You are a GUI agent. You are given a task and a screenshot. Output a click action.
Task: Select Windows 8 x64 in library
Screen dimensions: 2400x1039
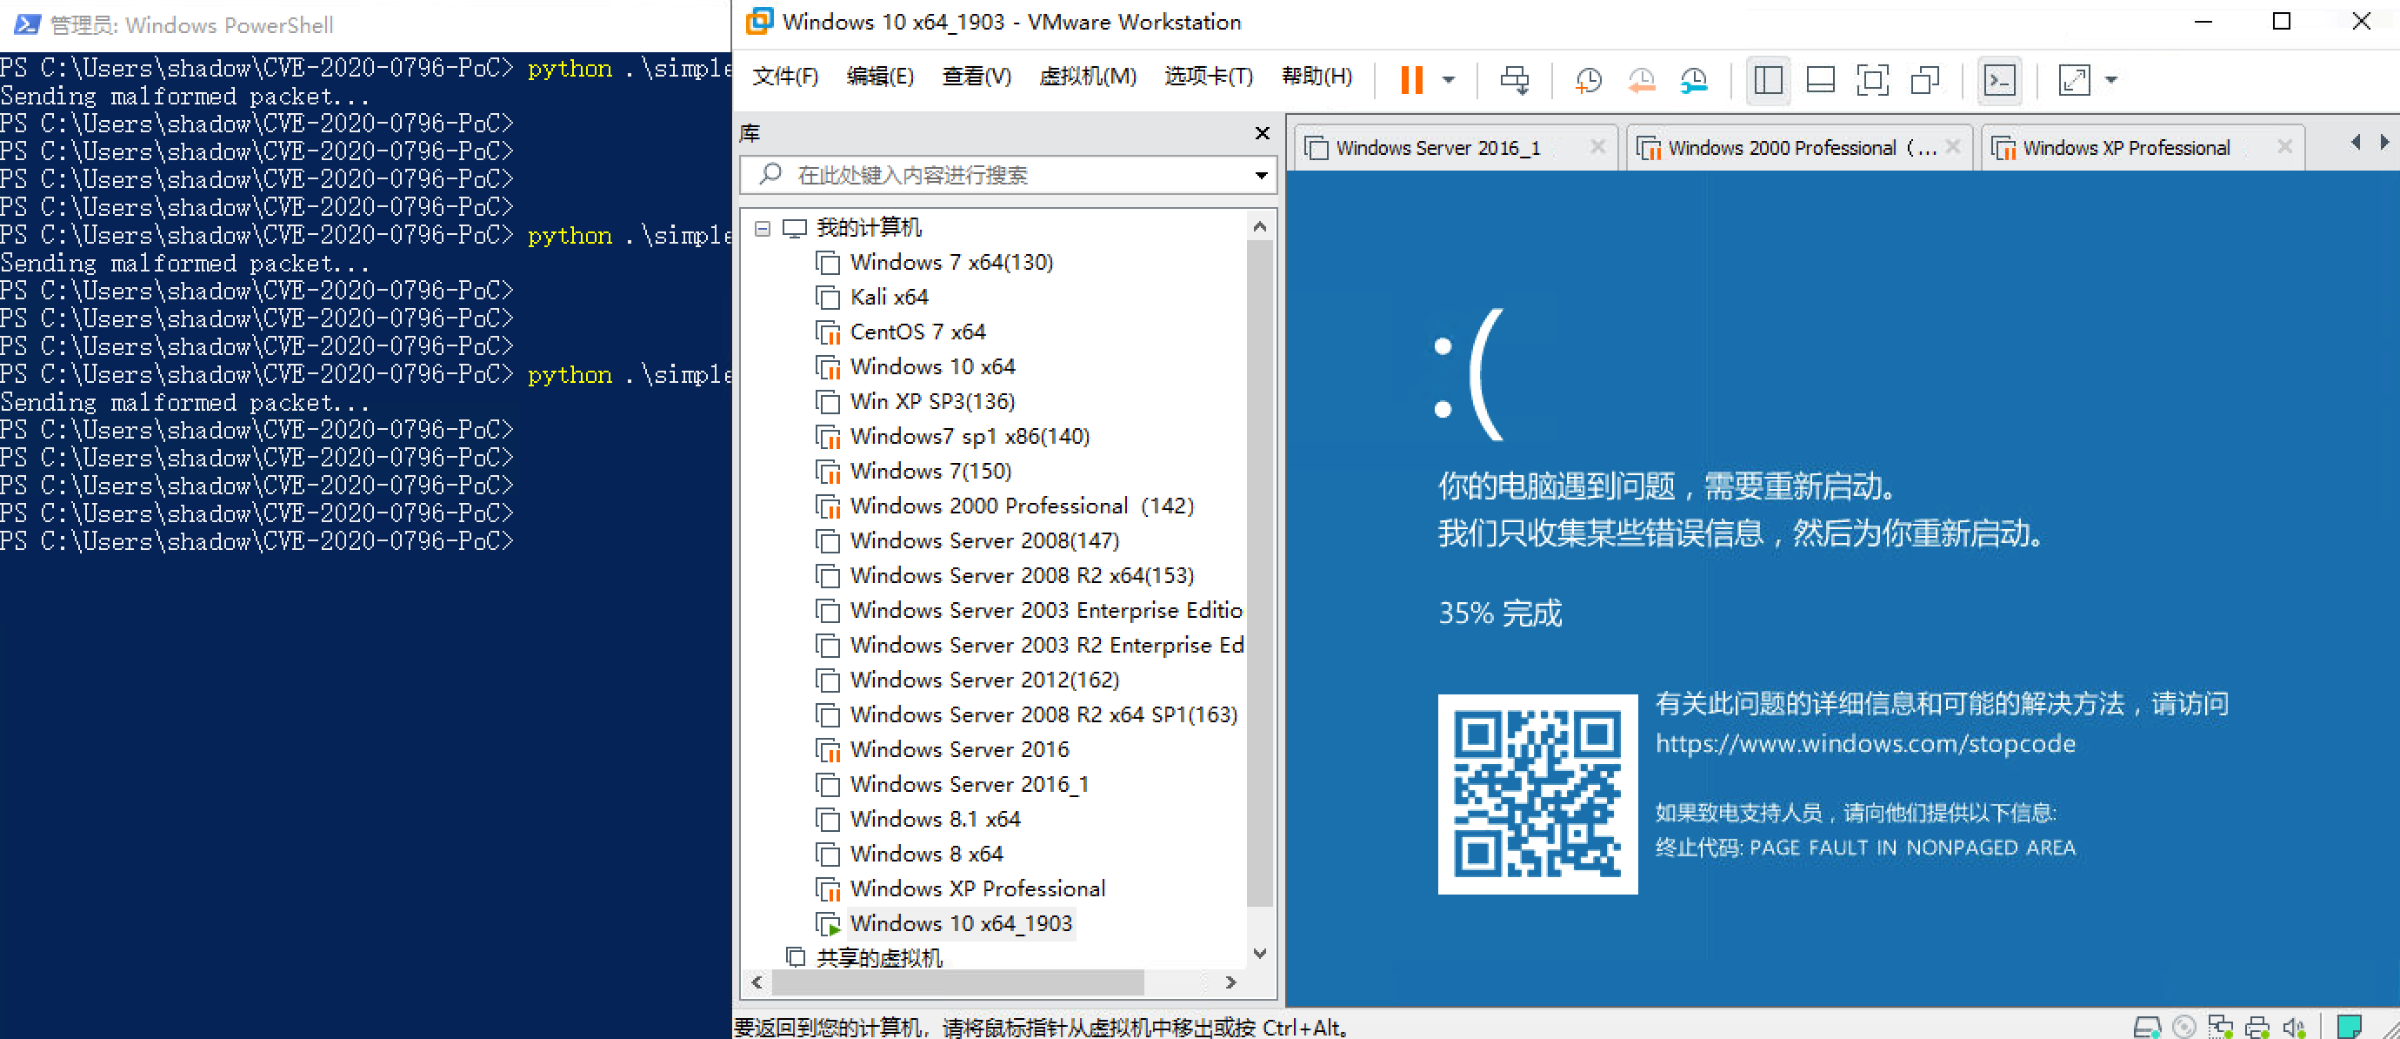point(926,855)
